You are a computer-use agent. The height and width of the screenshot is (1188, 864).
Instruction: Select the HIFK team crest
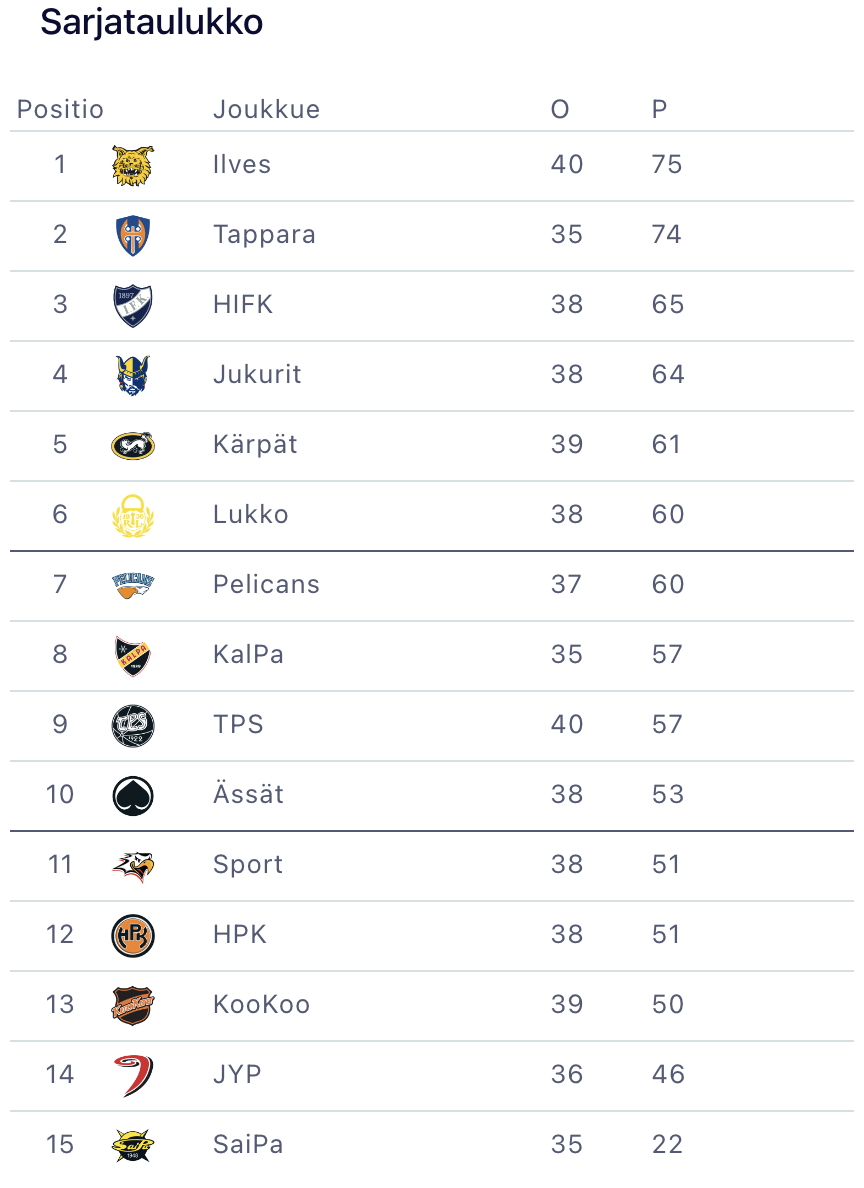click(133, 305)
